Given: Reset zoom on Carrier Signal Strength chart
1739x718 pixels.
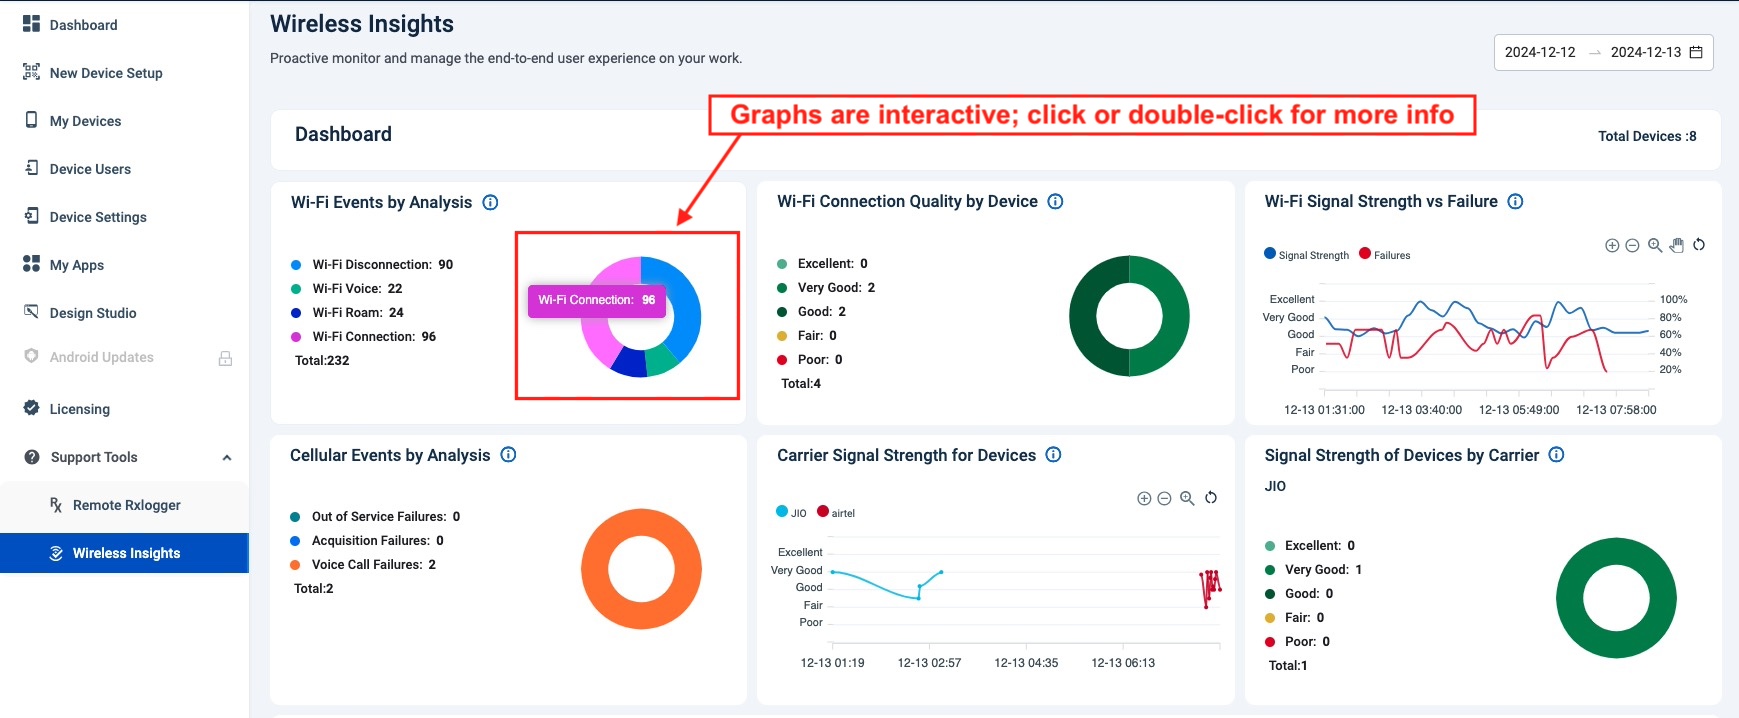Looking at the screenshot, I should tap(1211, 498).
